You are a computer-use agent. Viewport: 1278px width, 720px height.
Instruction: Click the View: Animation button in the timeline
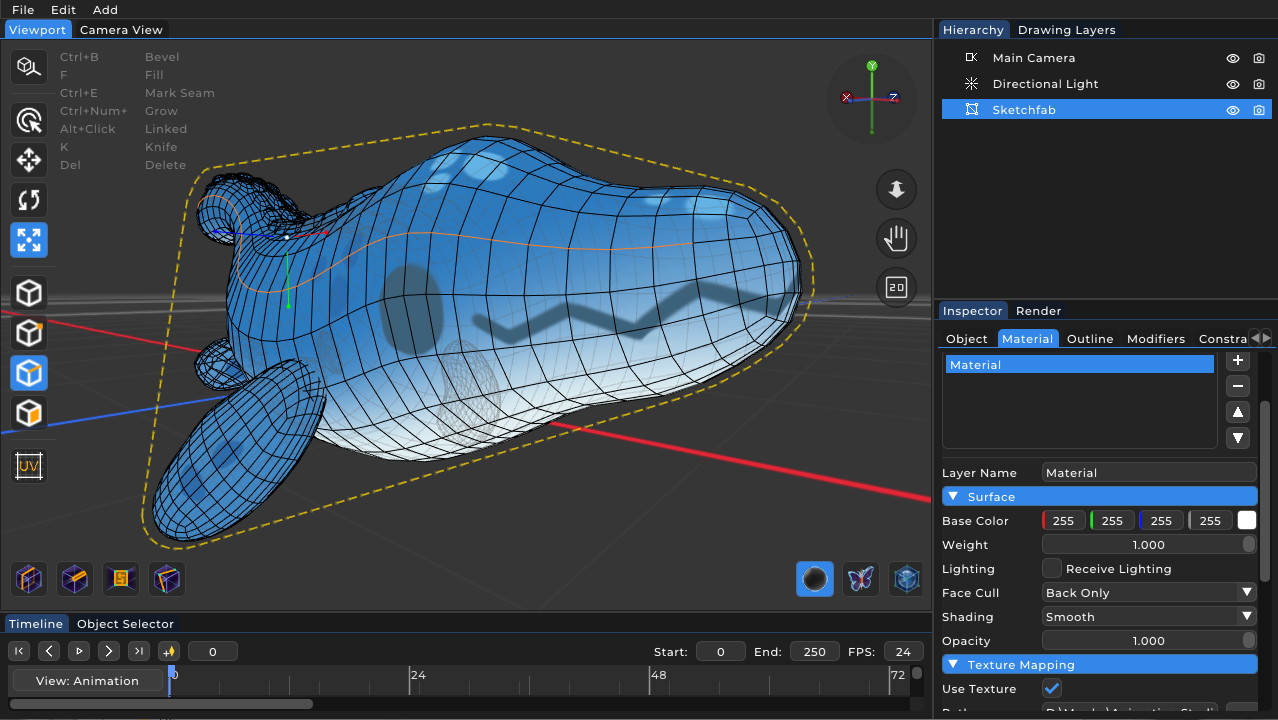coord(88,678)
